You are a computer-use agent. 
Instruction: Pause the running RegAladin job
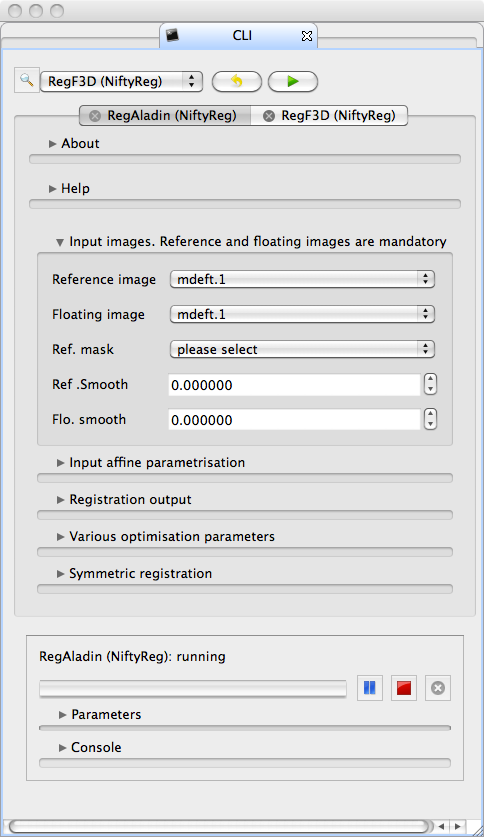(x=370, y=688)
